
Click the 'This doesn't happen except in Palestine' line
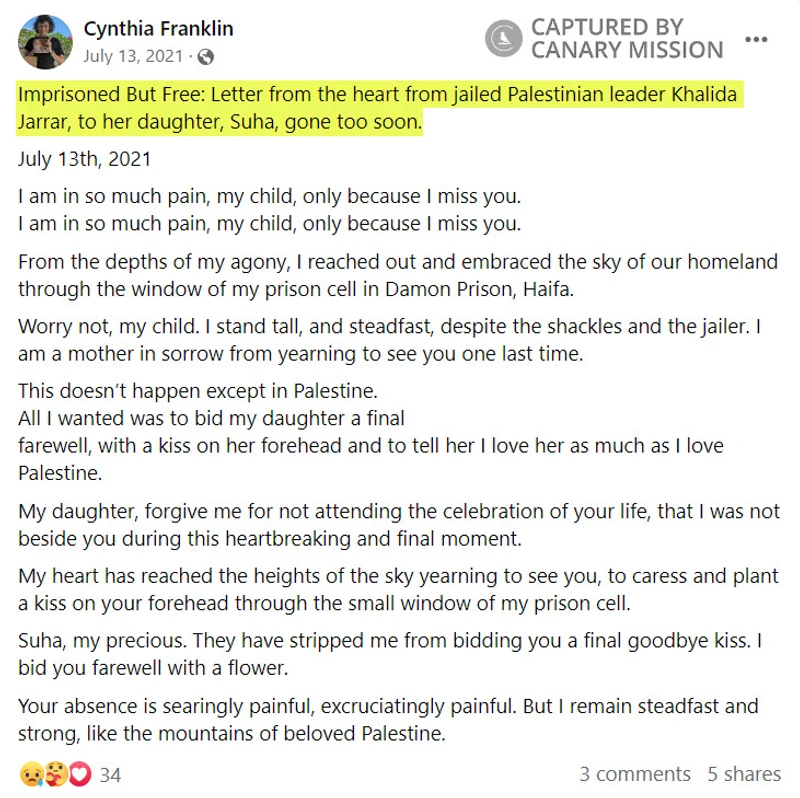pos(198,391)
